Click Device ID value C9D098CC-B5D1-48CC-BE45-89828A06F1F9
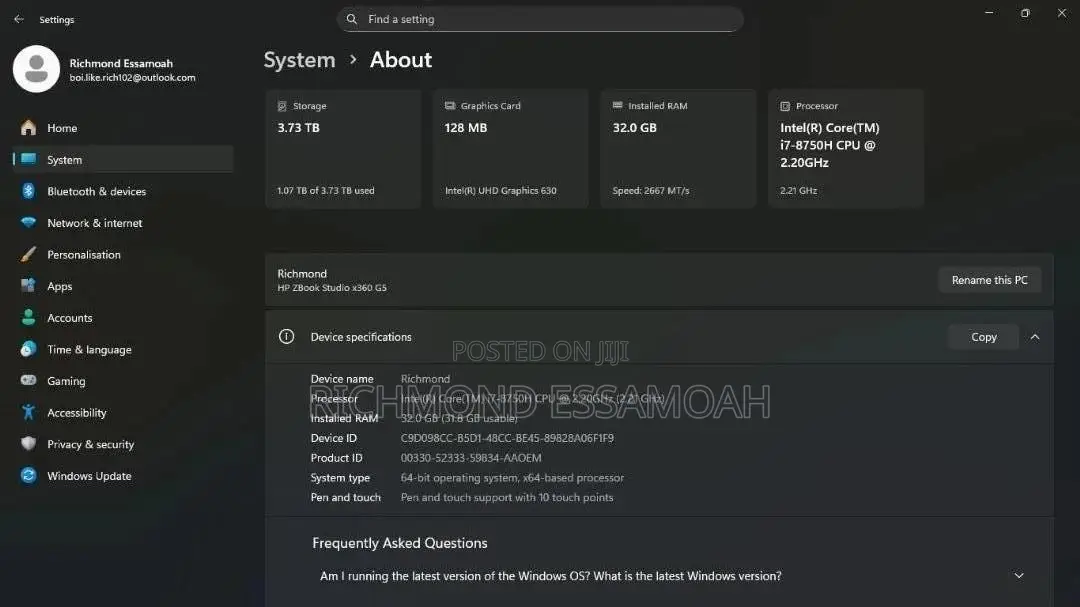The width and height of the screenshot is (1080, 607). (507, 438)
